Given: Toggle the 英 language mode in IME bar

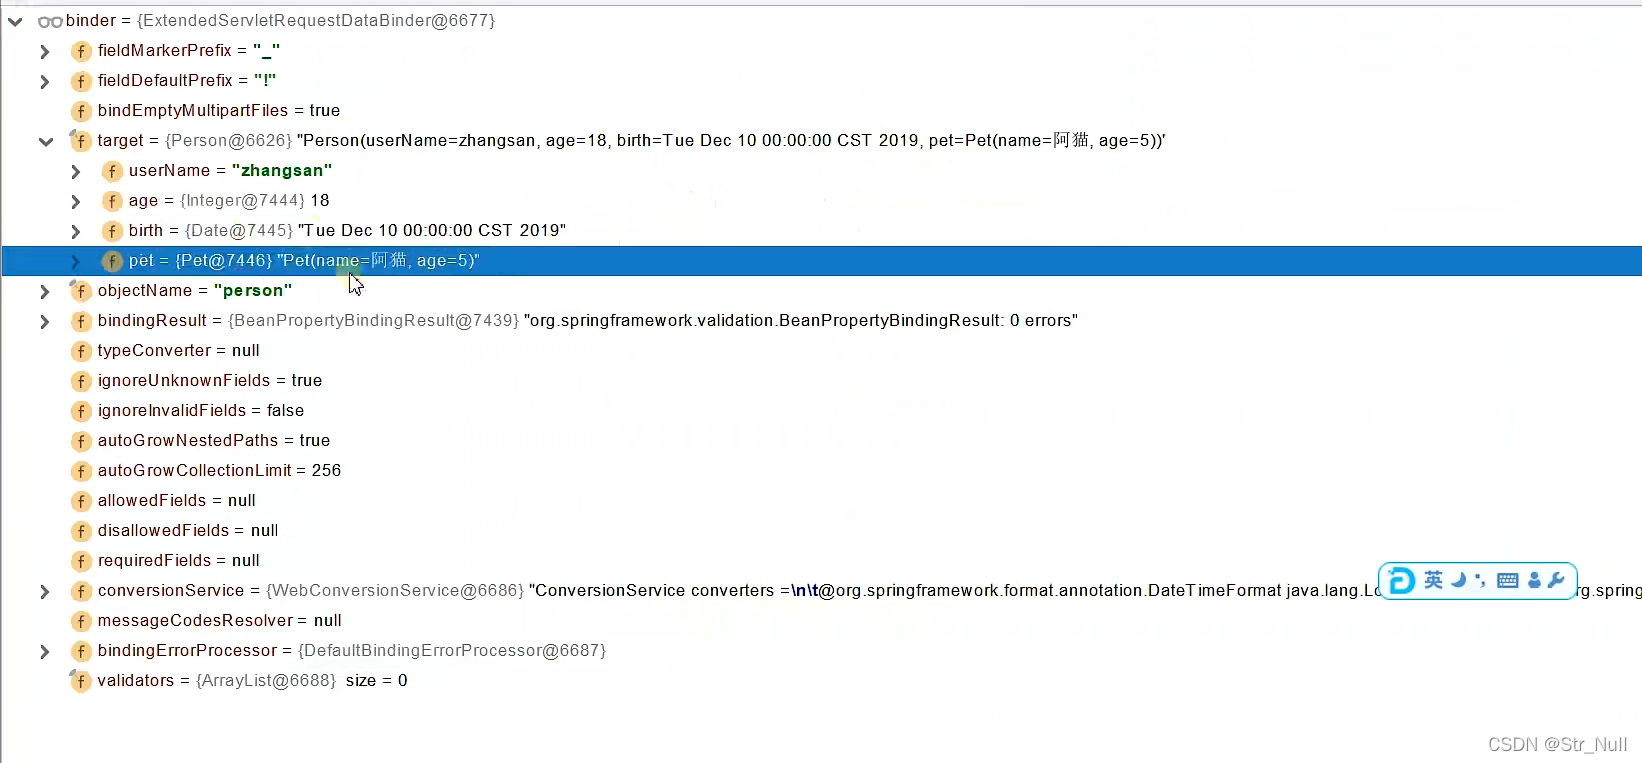Looking at the screenshot, I should [x=1434, y=580].
